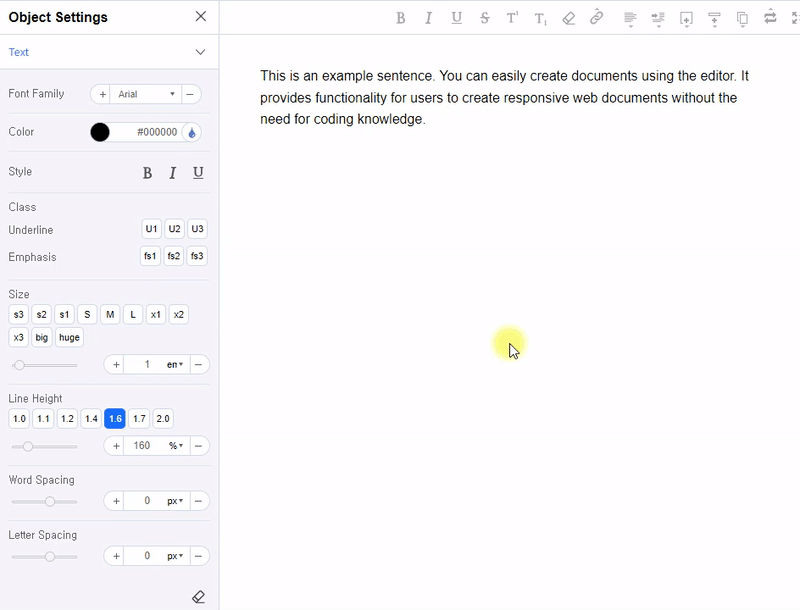This screenshot has width=800, height=610.
Task: Click the Letter Spacing slider handle
Action: click(49, 556)
